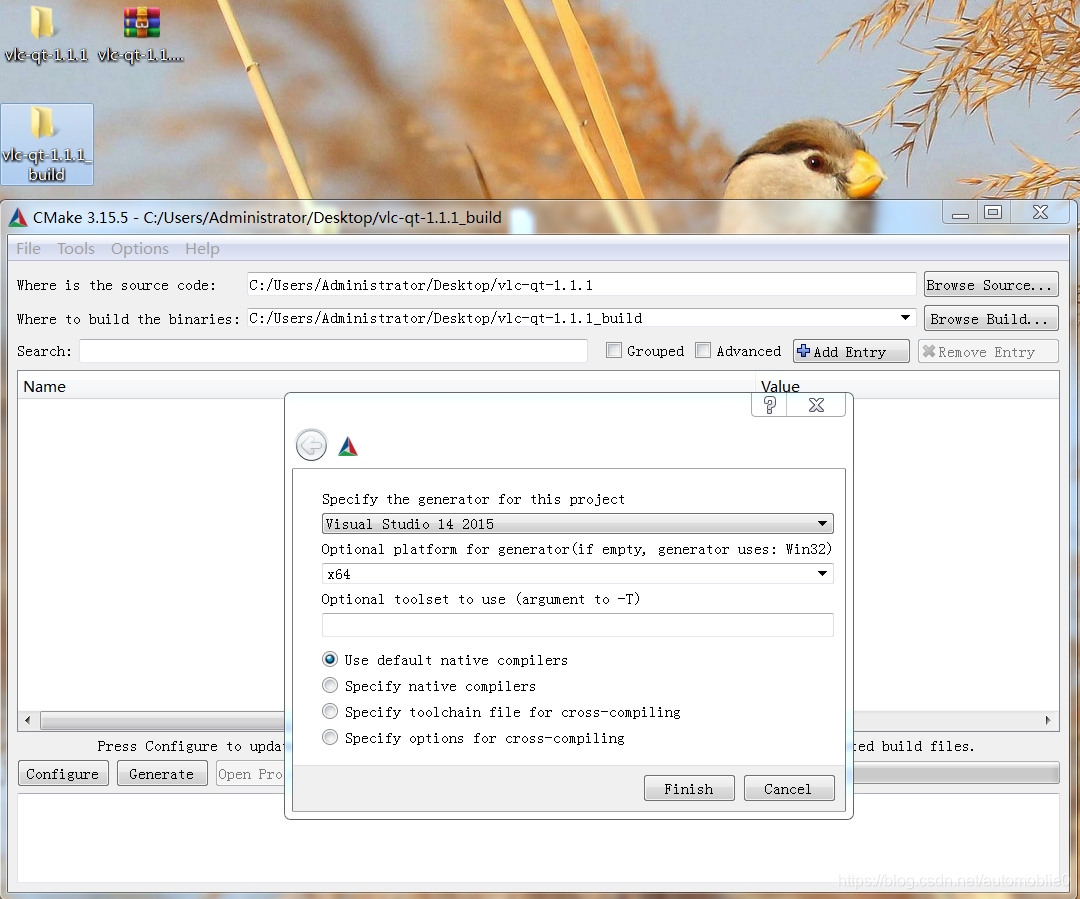The image size is (1080, 899).
Task: Close the generator dialog with X
Action: click(816, 405)
